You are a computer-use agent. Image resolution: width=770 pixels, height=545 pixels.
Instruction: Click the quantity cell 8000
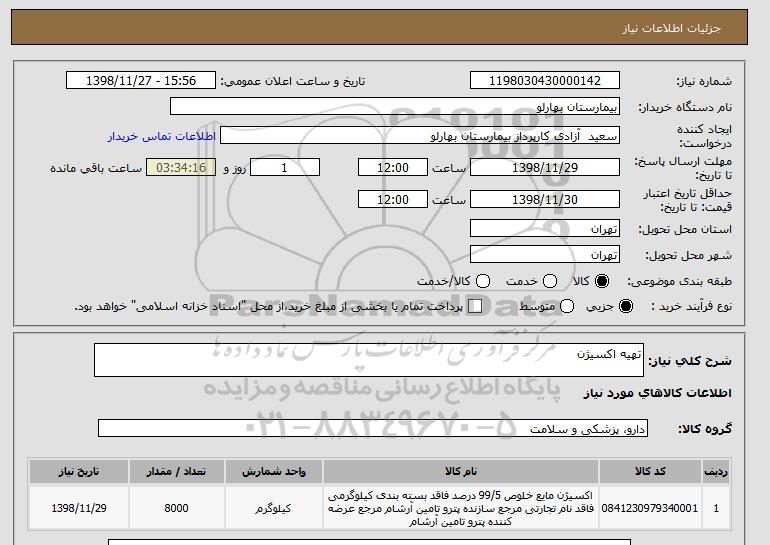click(176, 508)
